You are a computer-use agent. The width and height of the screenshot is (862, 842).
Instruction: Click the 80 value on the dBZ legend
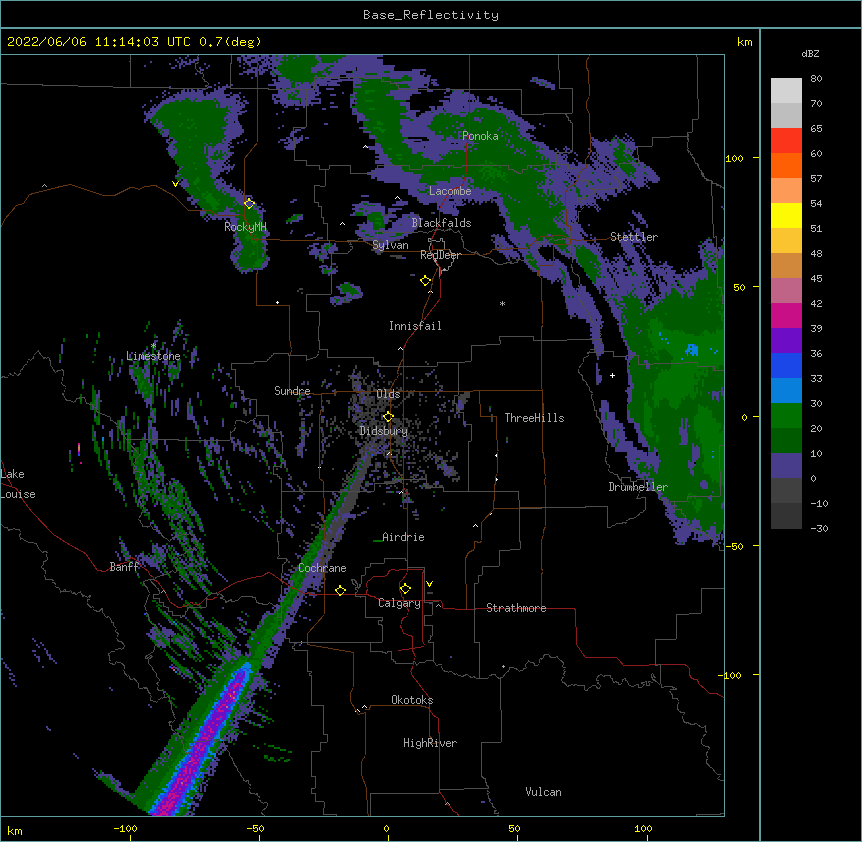pos(816,79)
